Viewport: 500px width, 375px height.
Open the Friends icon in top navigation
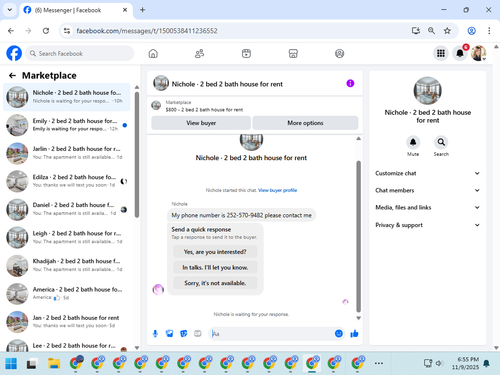pos(199,53)
